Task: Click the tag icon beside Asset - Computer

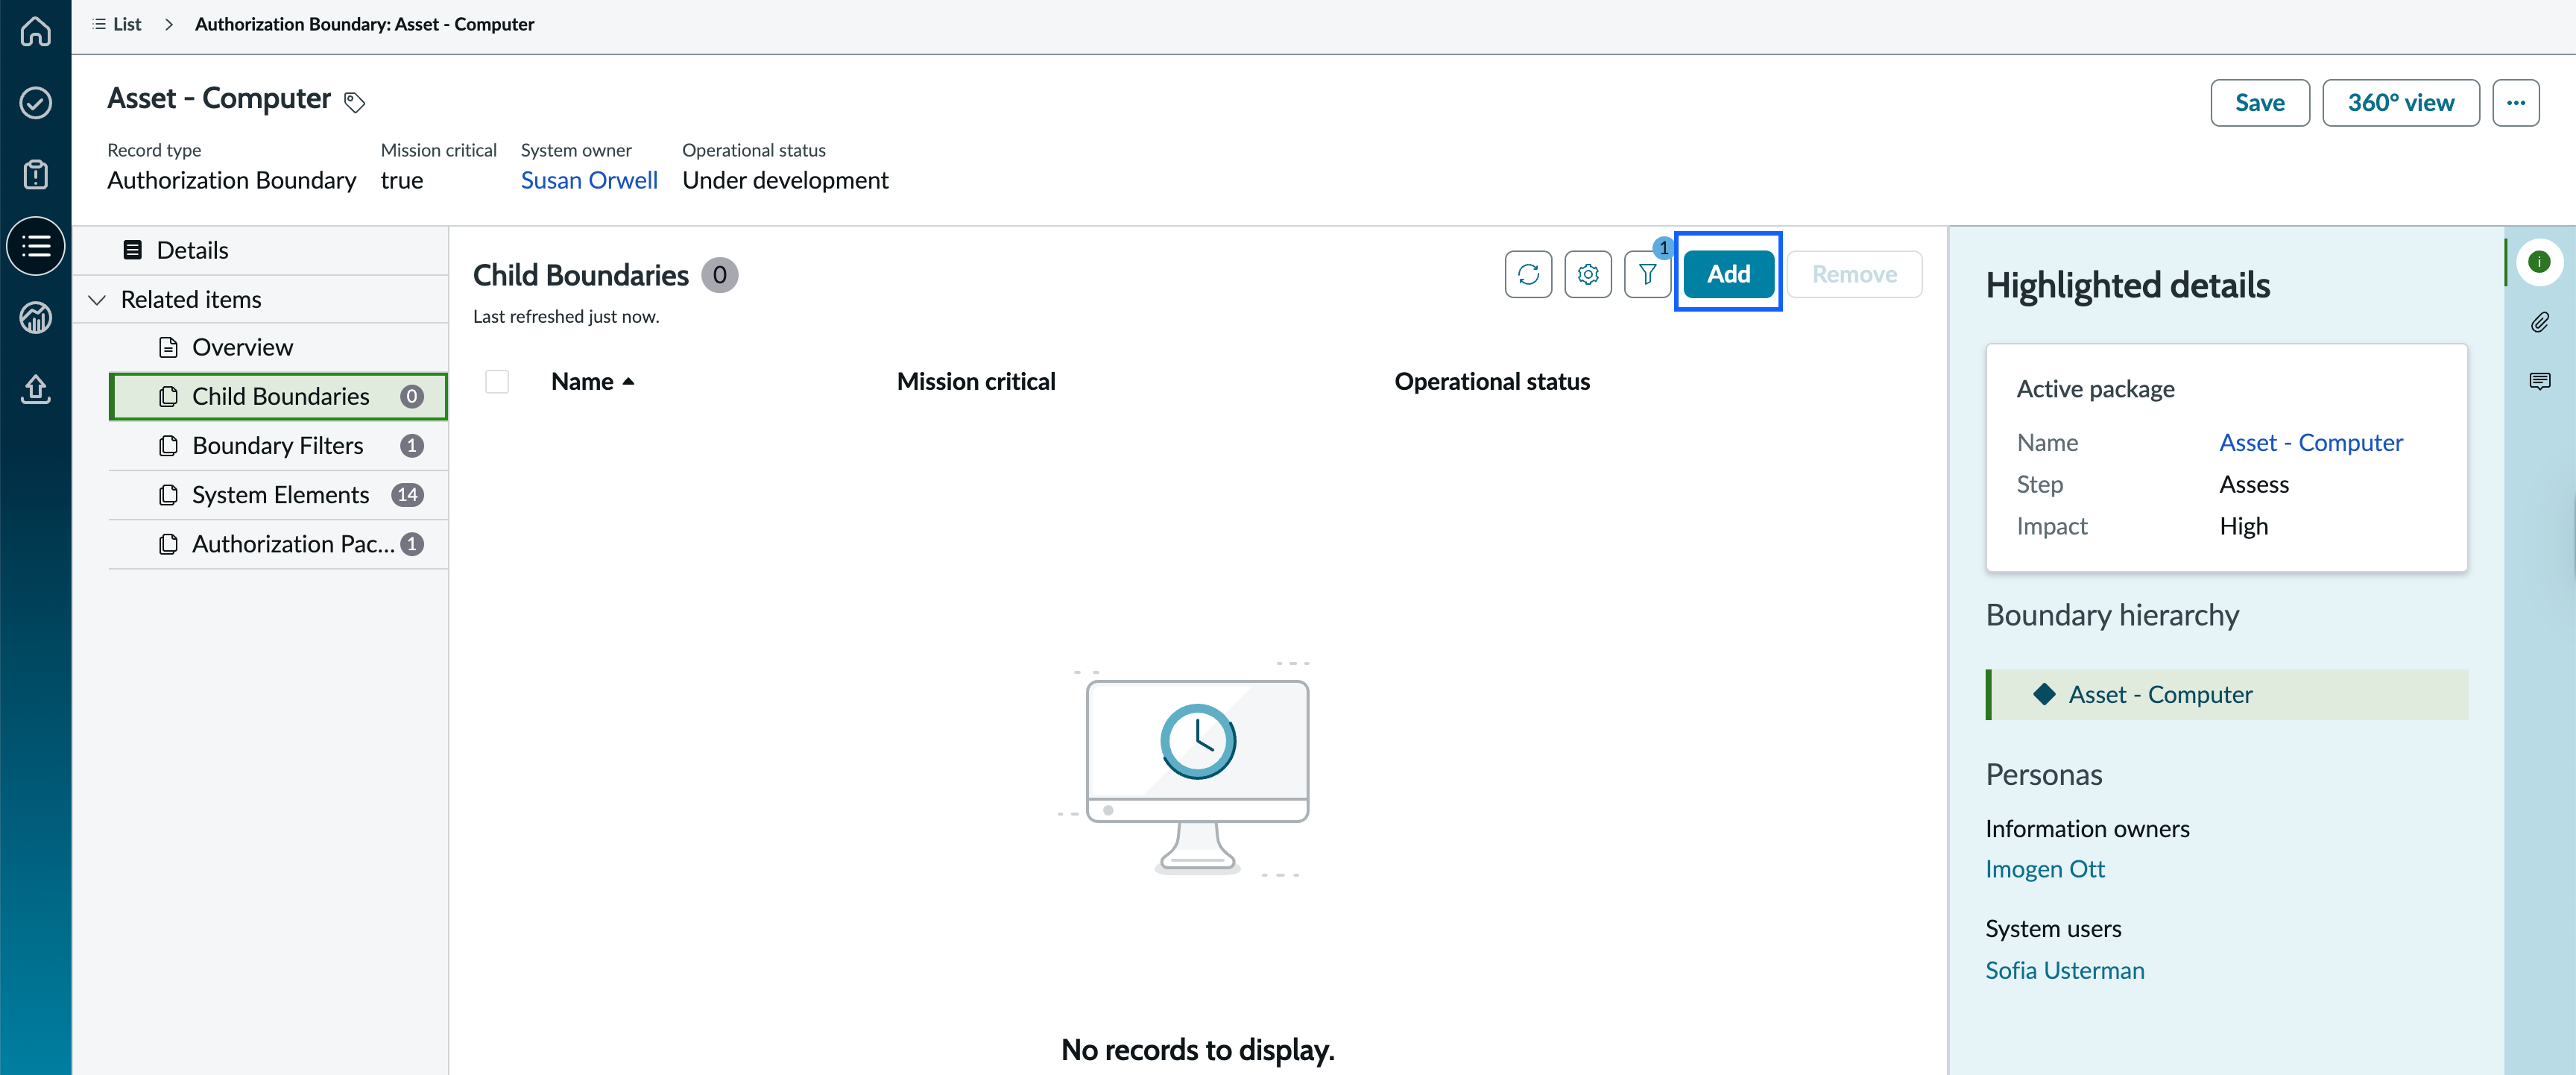Action: coord(355,102)
